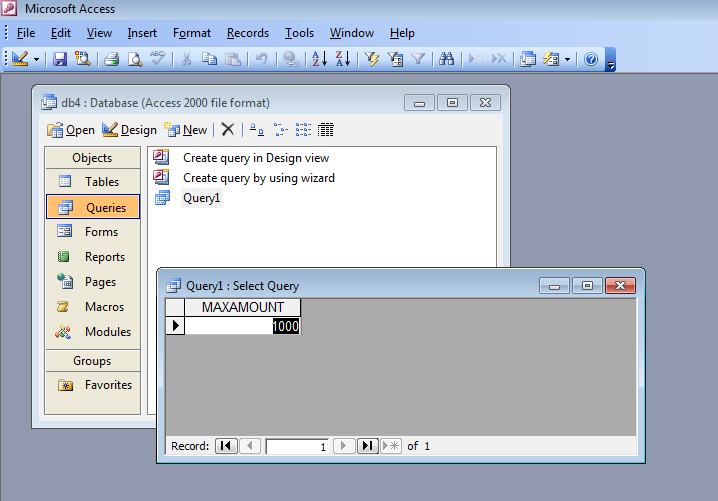718x501 pixels.
Task: Go to last record navigation button
Action: pos(367,447)
